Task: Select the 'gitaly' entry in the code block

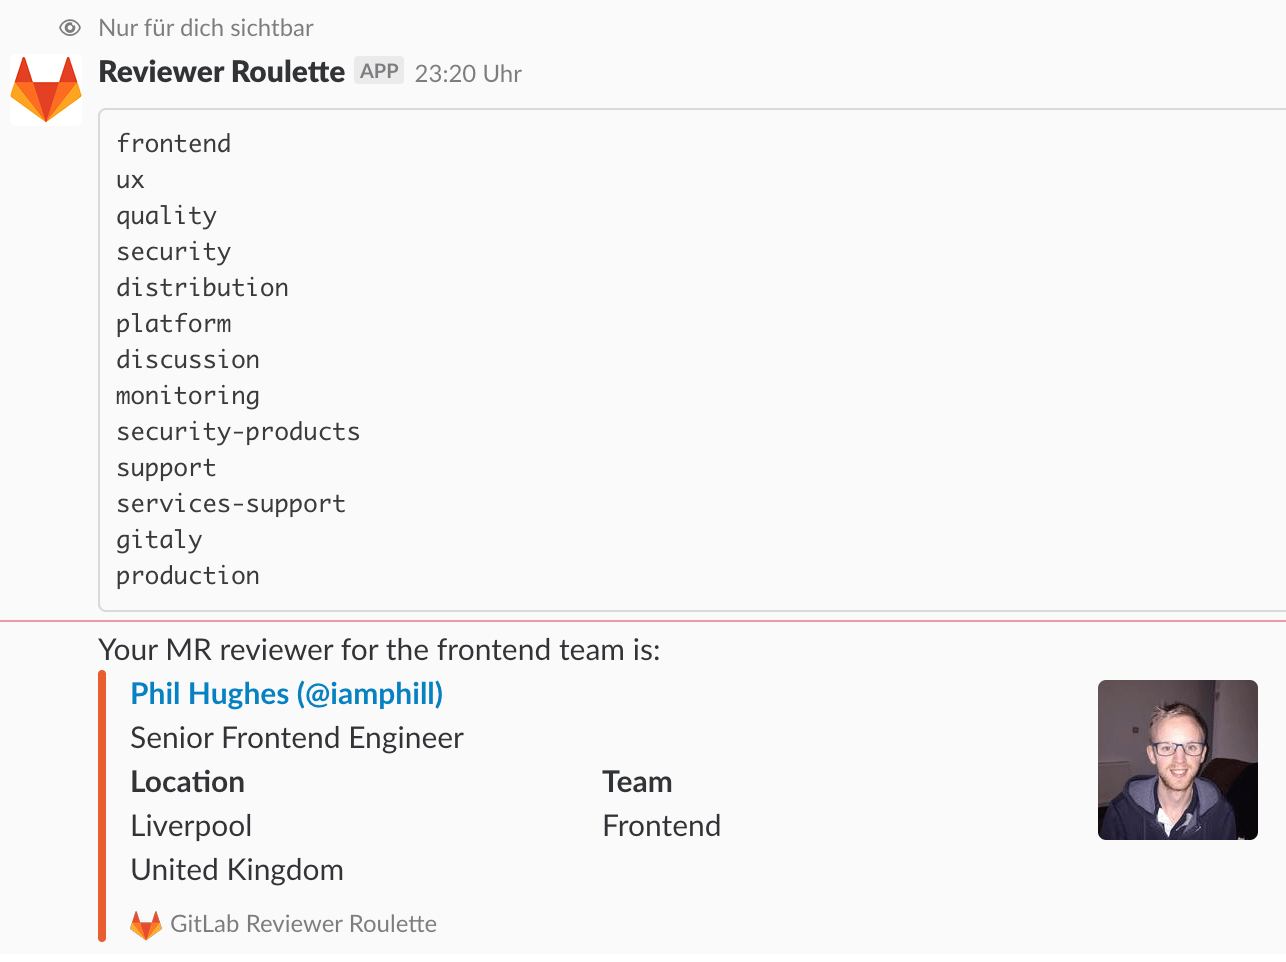Action: coord(159,539)
